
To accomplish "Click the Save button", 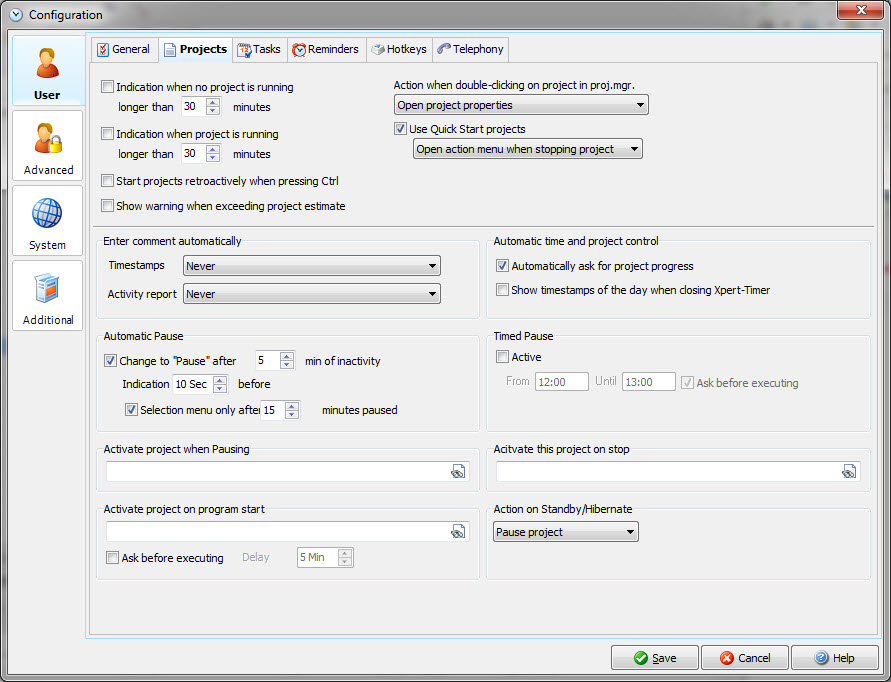I will (654, 658).
